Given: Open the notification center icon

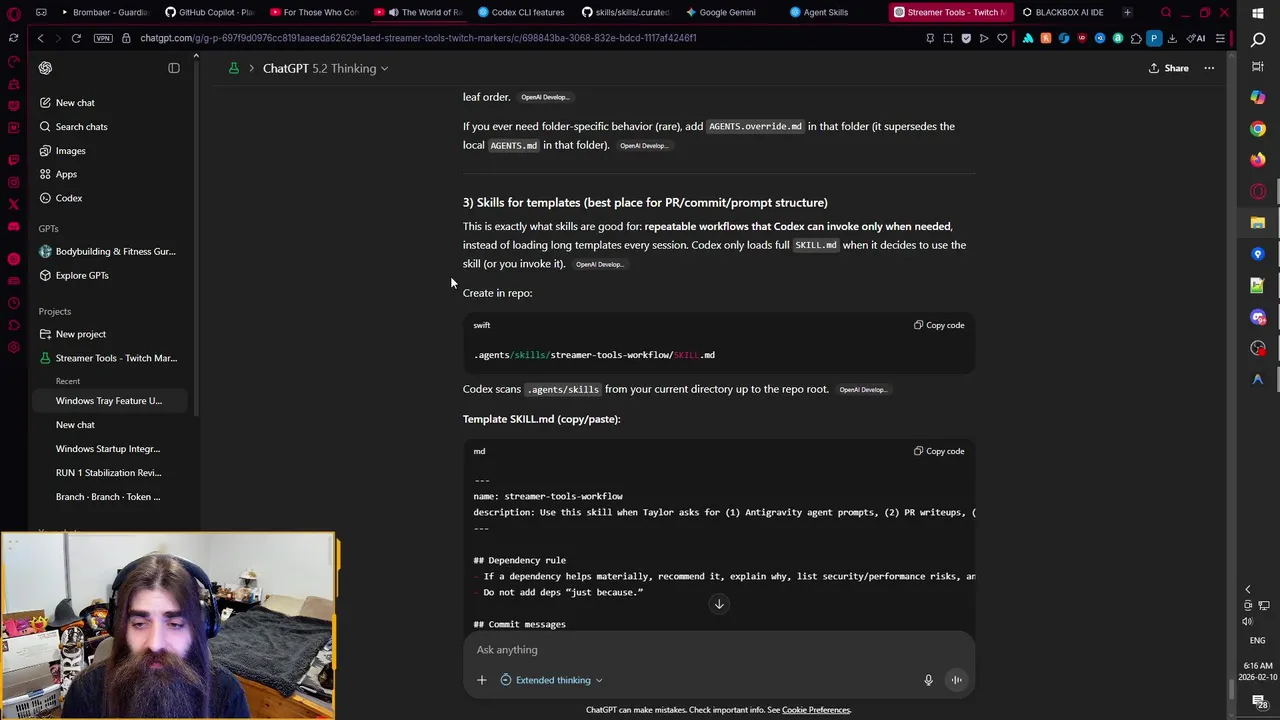Looking at the screenshot, I should coord(1258,703).
